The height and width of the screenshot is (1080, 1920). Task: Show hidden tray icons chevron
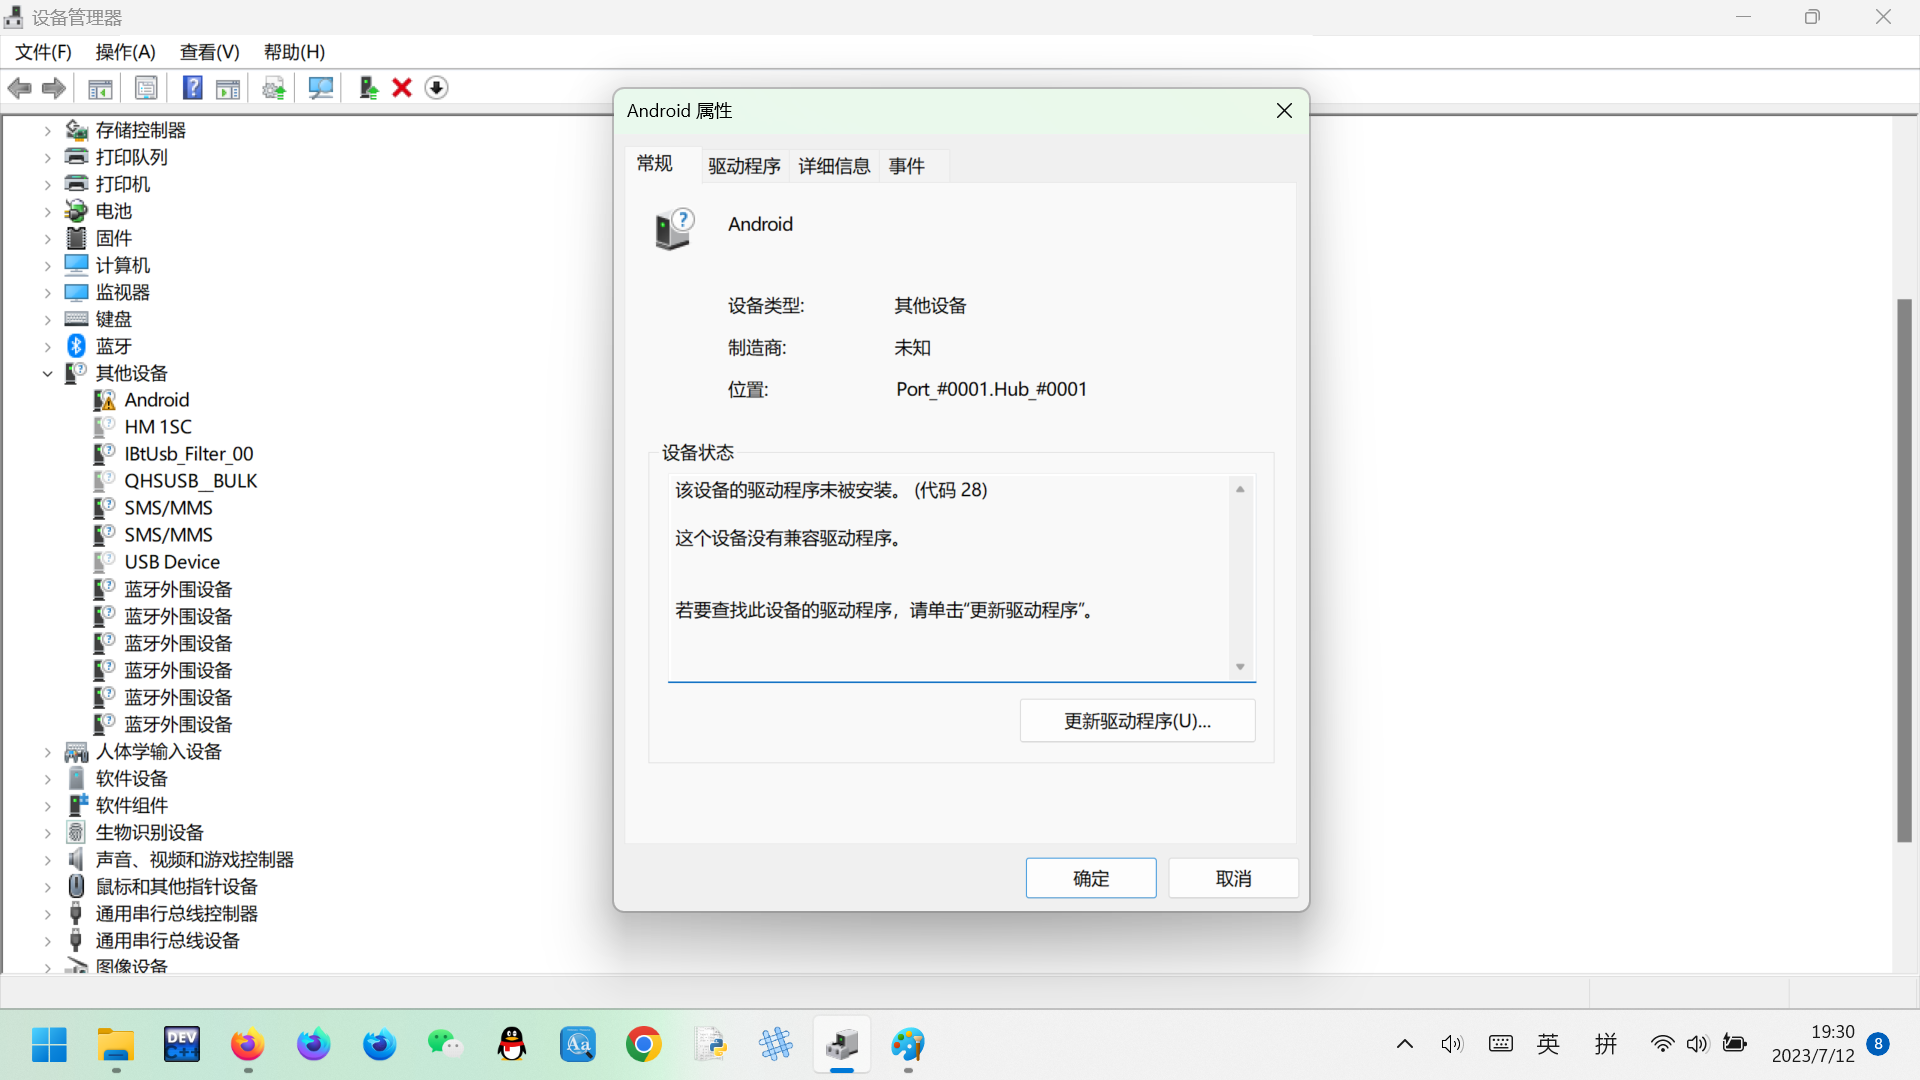point(1404,1045)
